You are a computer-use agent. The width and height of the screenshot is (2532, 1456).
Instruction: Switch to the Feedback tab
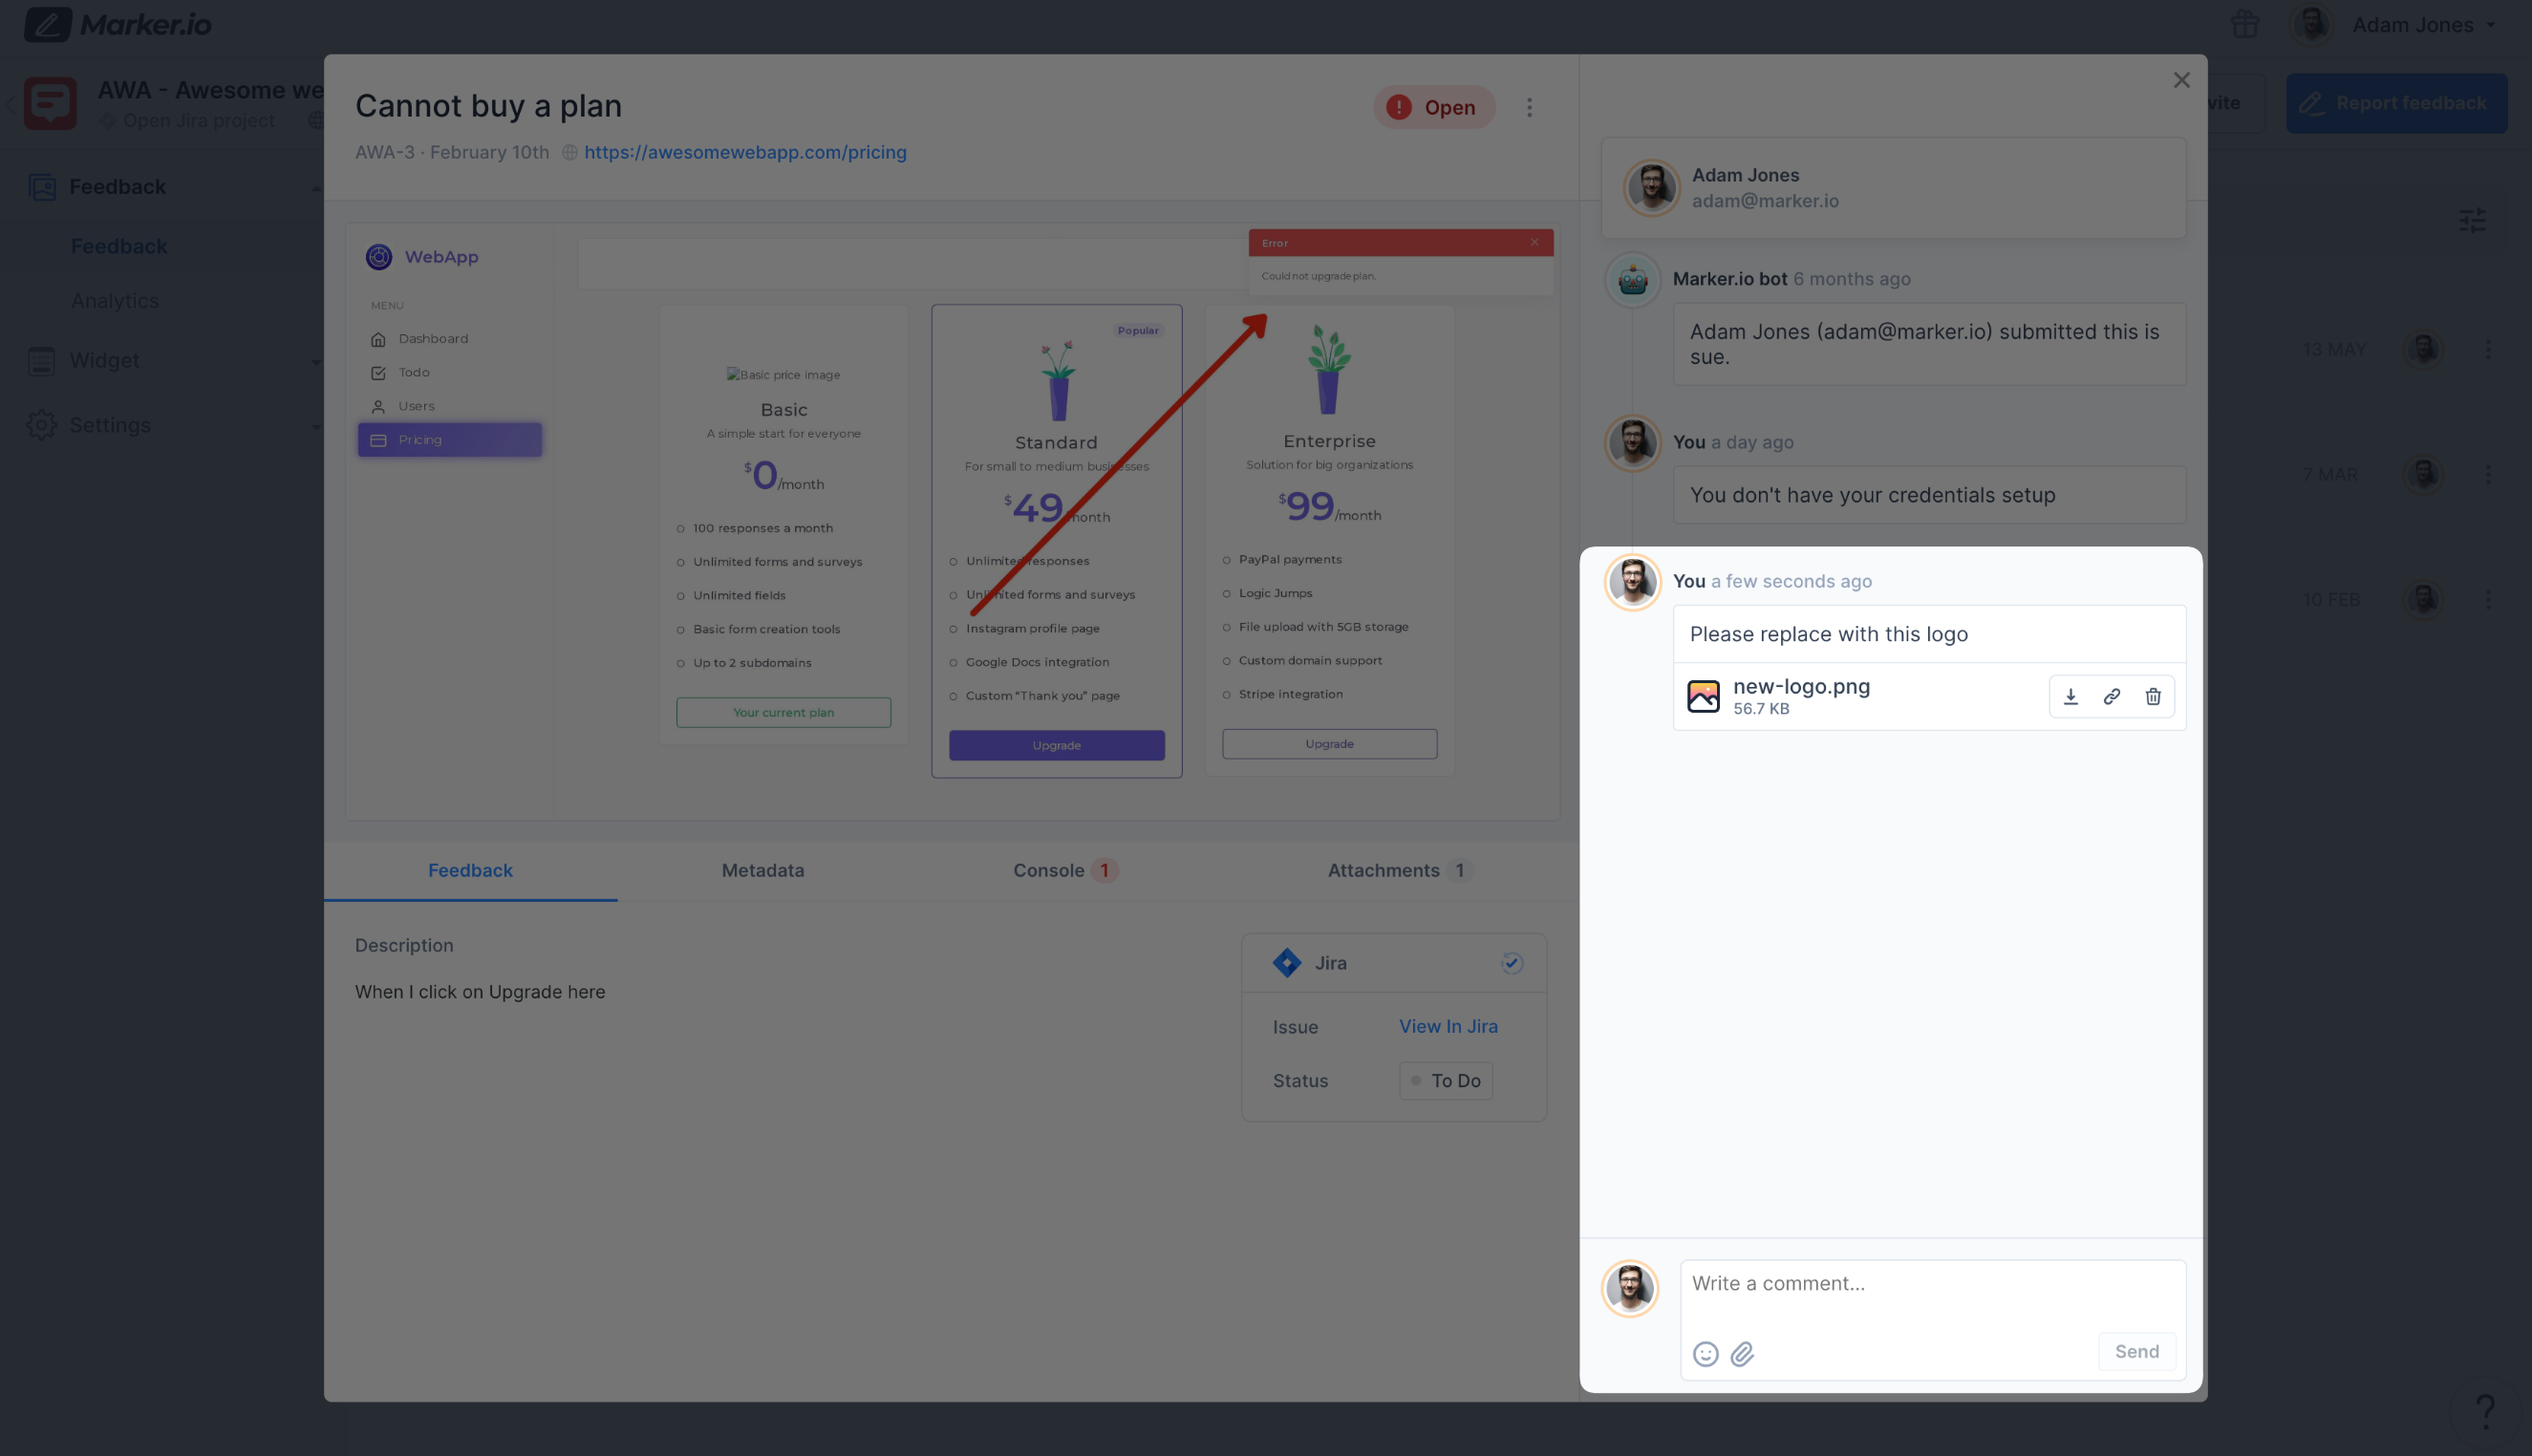click(470, 870)
